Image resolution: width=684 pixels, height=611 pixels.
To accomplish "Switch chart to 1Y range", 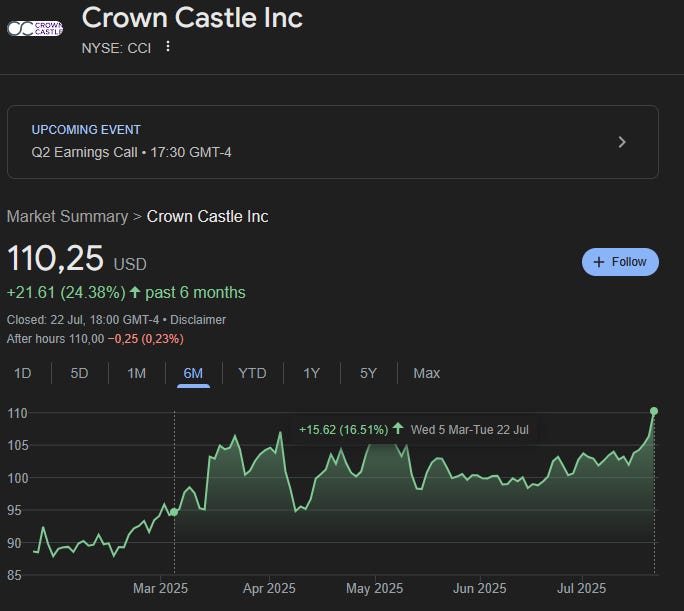I will tap(311, 373).
